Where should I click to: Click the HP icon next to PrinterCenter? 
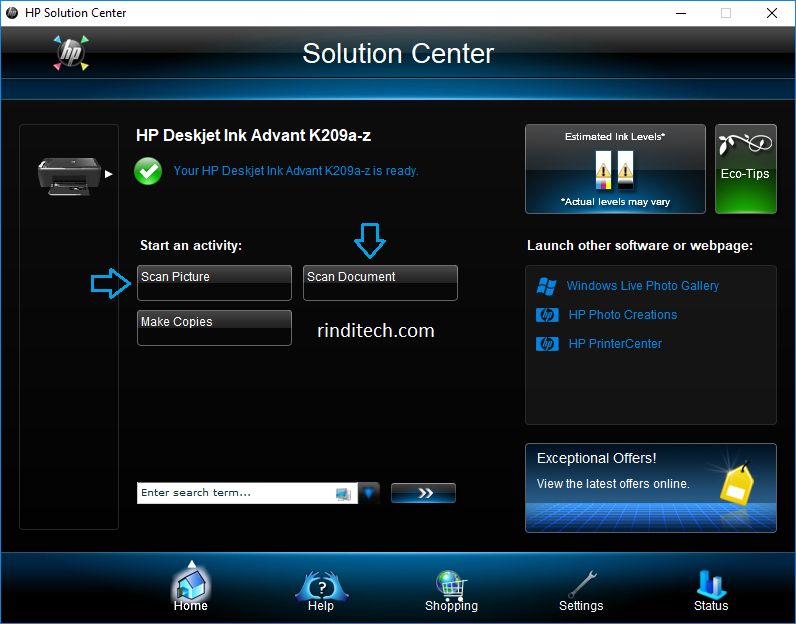[x=547, y=344]
